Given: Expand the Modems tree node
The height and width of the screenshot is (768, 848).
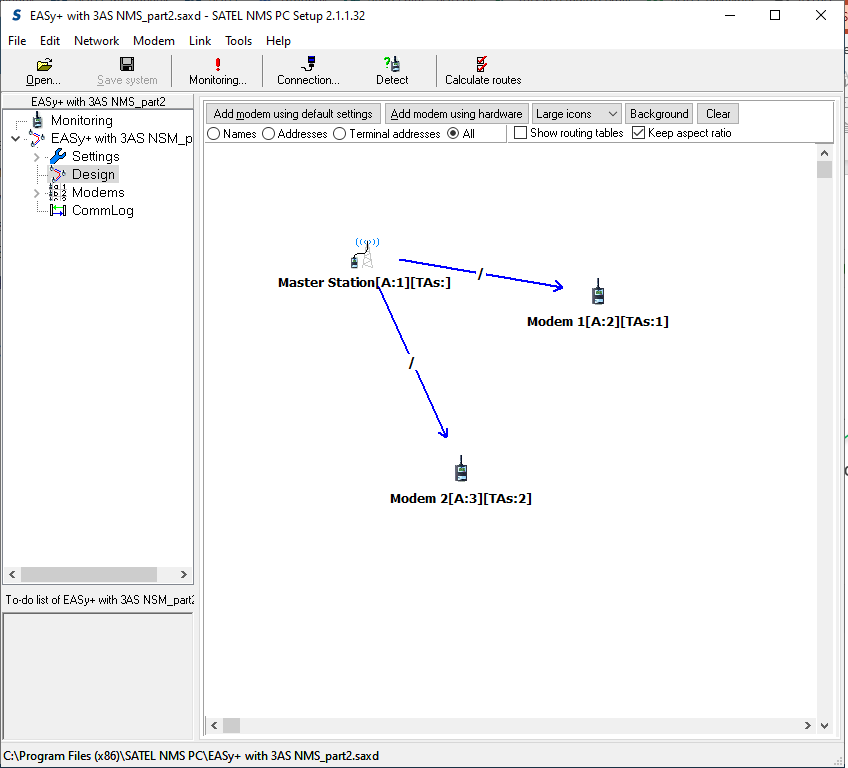Looking at the screenshot, I should click(37, 193).
